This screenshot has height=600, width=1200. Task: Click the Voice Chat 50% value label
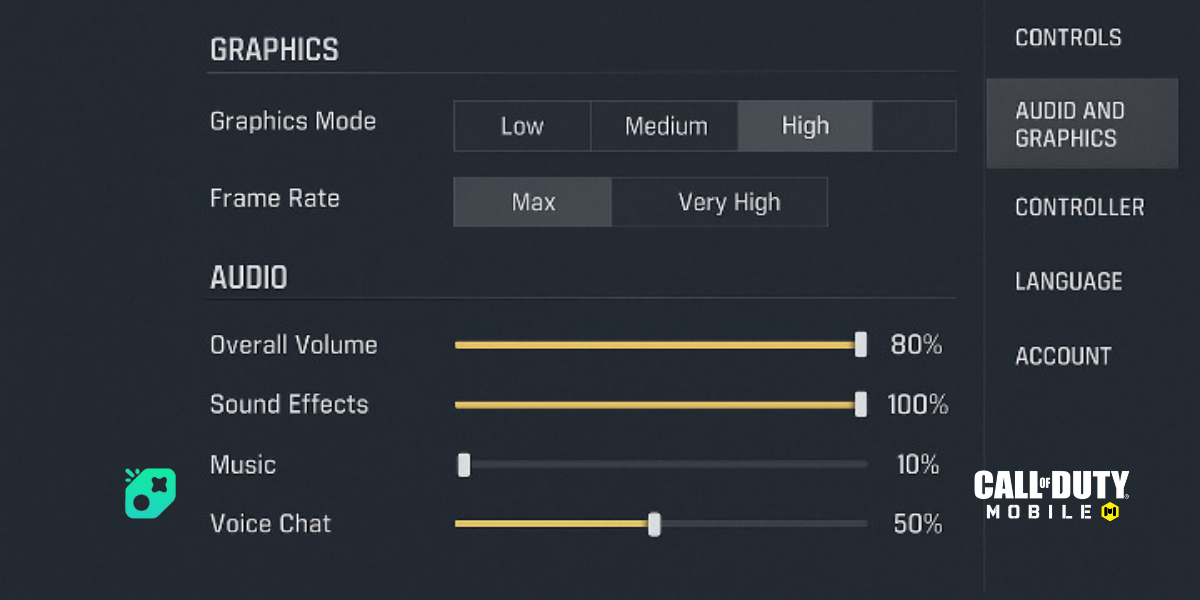(917, 524)
